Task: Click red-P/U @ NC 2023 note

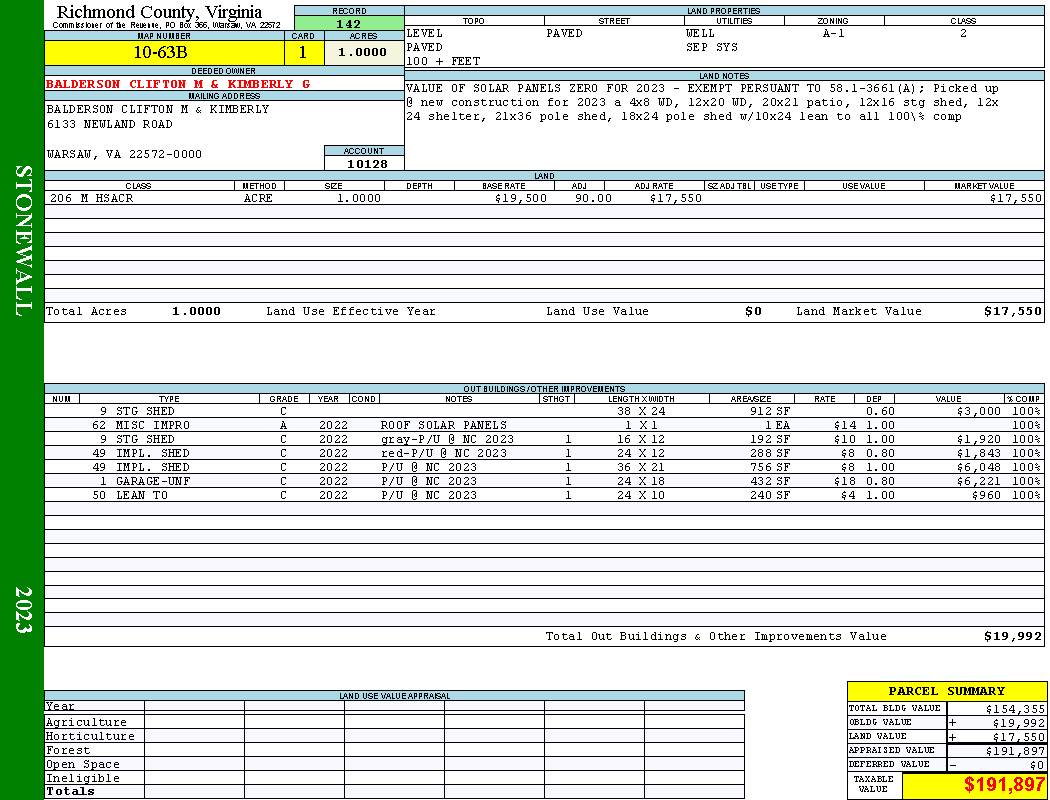Action: coord(443,453)
